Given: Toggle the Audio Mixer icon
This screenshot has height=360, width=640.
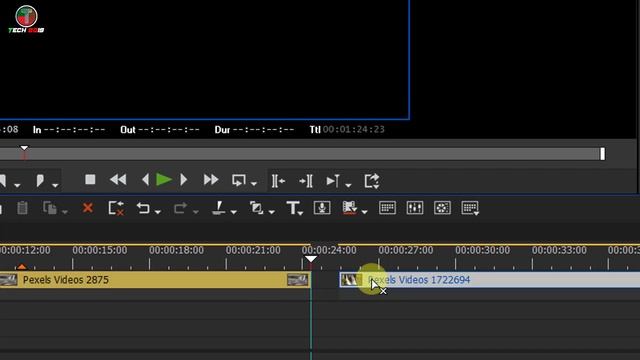Looking at the screenshot, I should [415, 208].
